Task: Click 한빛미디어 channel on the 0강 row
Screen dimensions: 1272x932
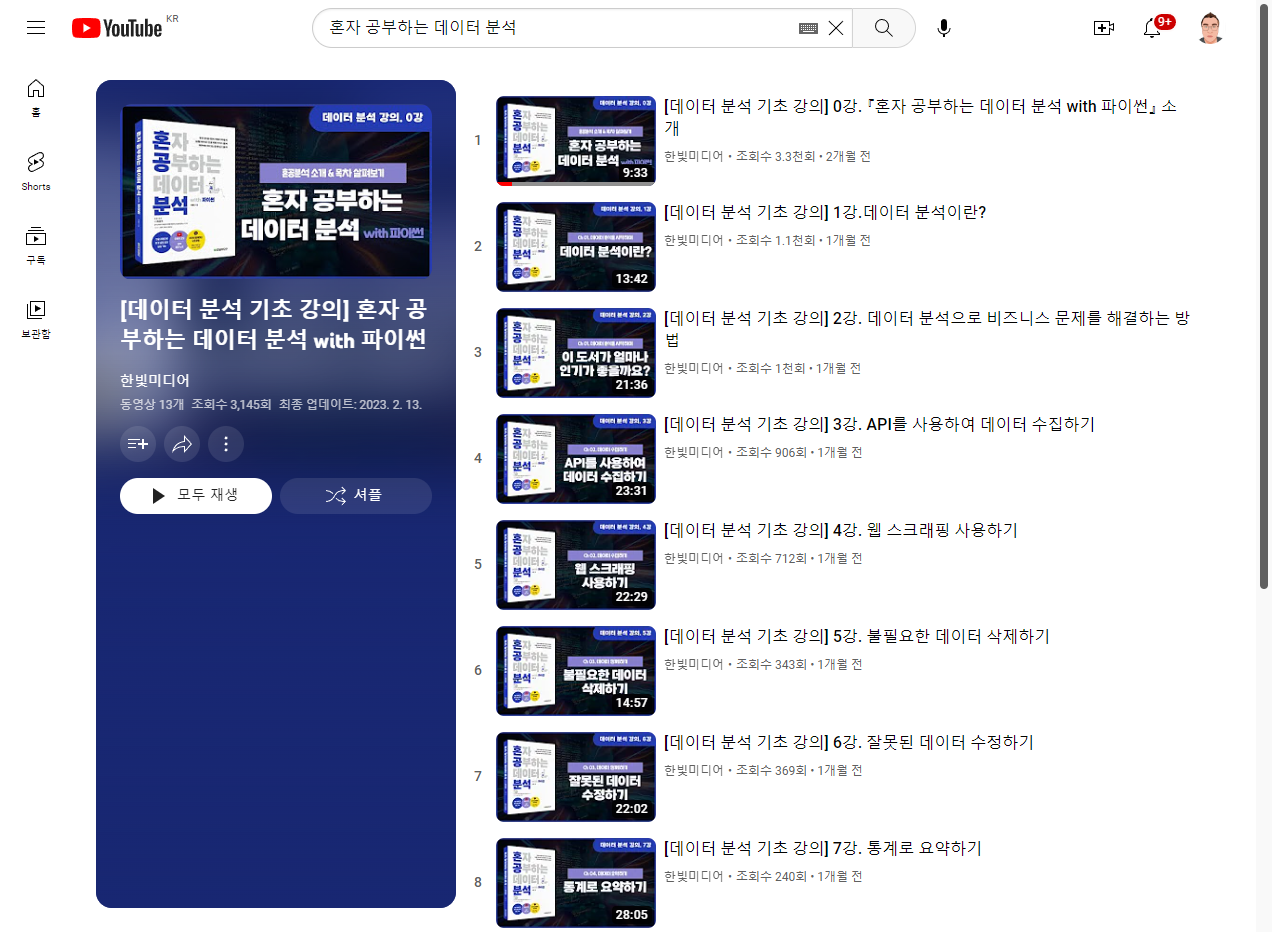Action: point(694,157)
